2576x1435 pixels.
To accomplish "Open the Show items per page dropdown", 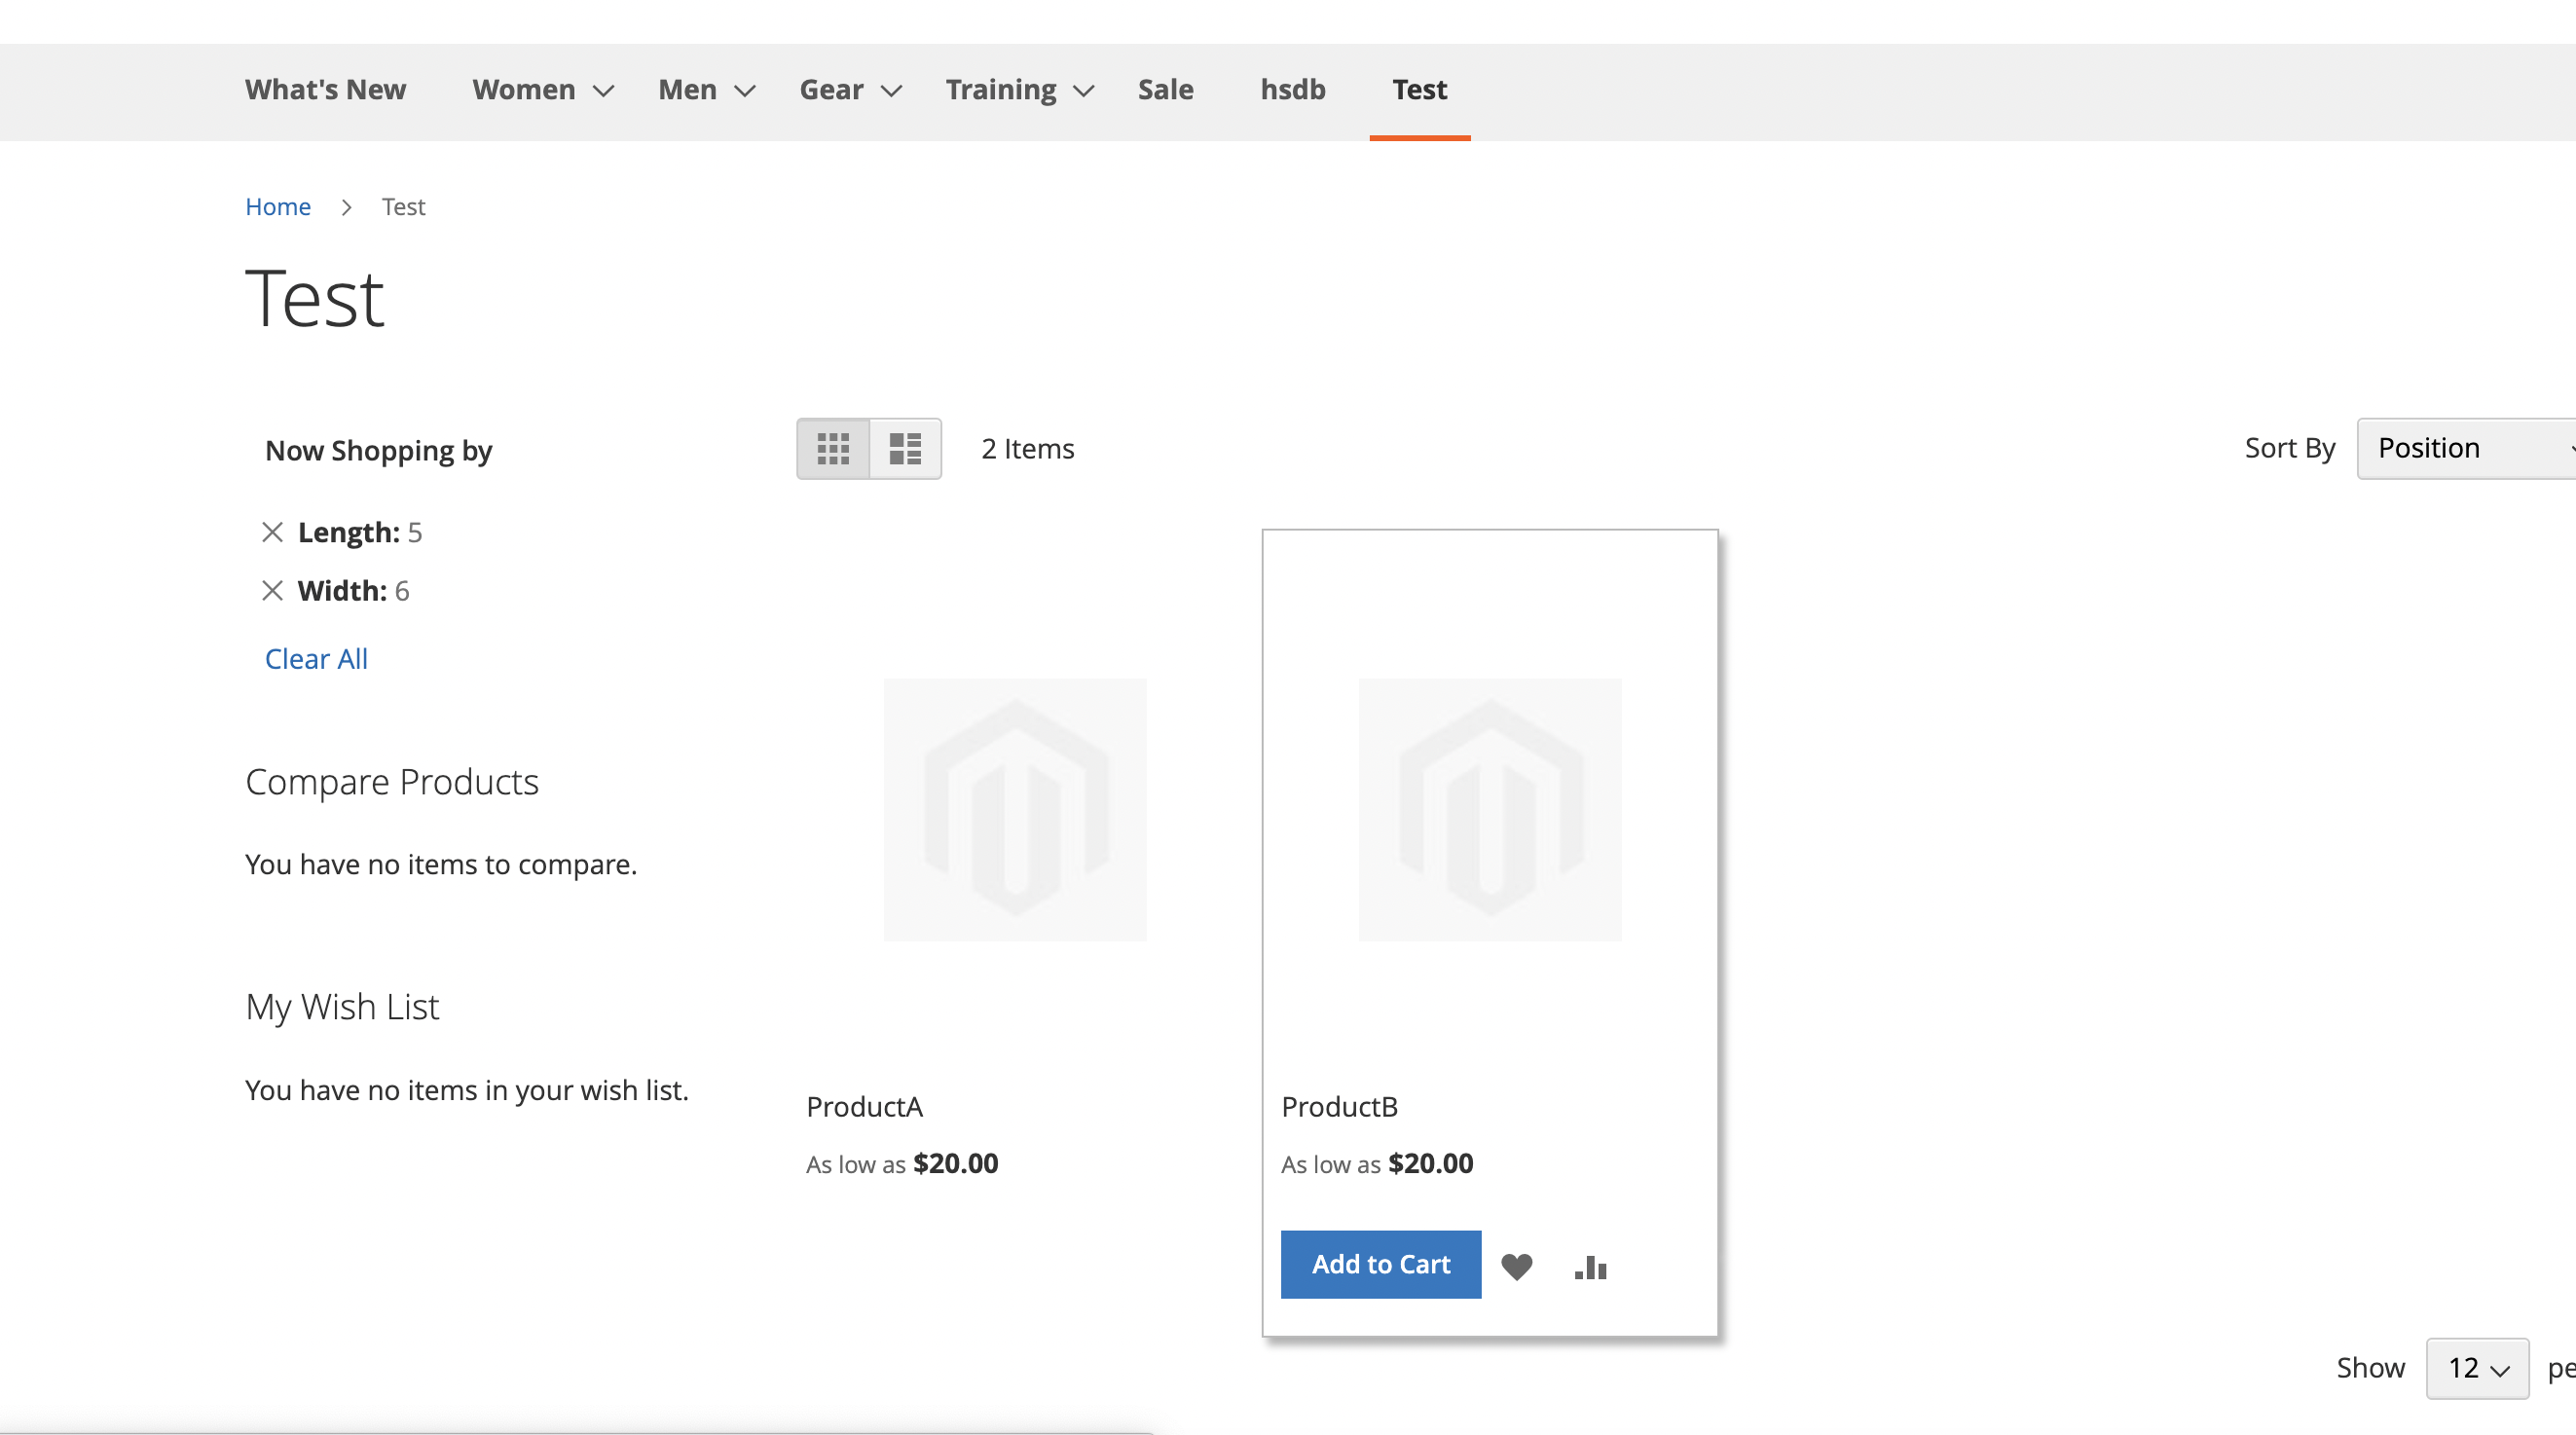I will click(2475, 1368).
